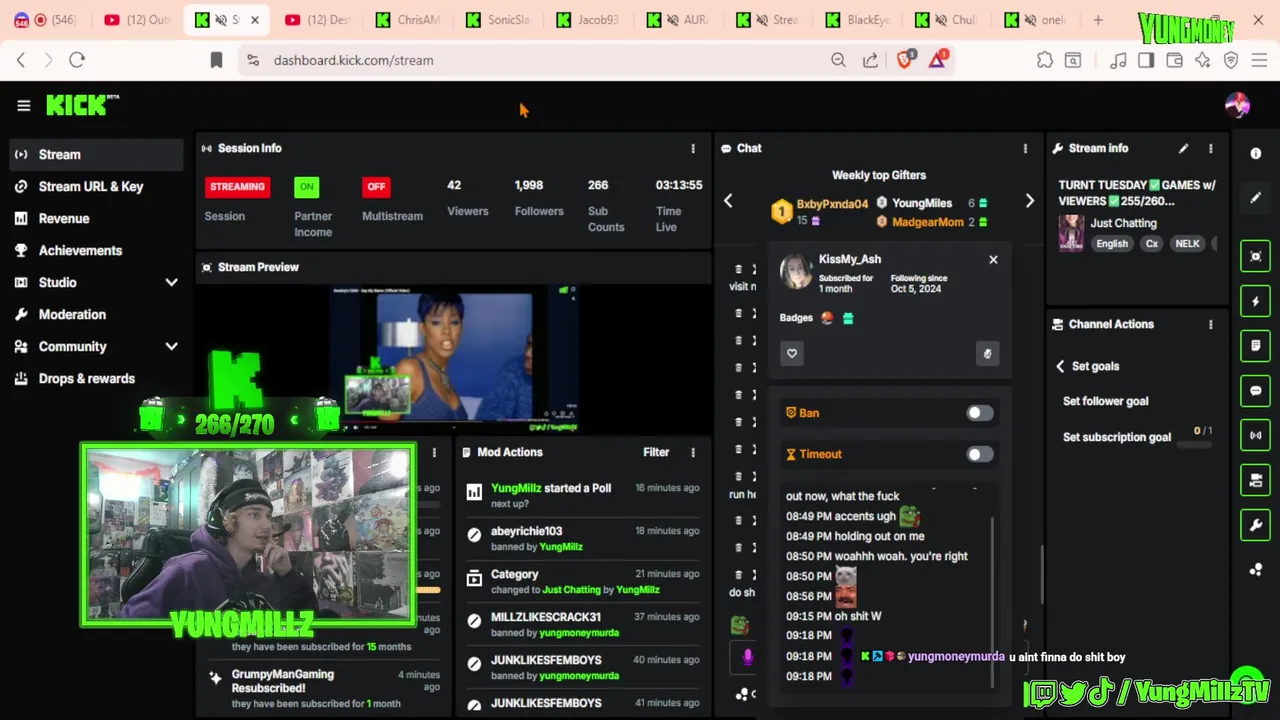Click yungmoneymurda username in chat history

(956, 657)
